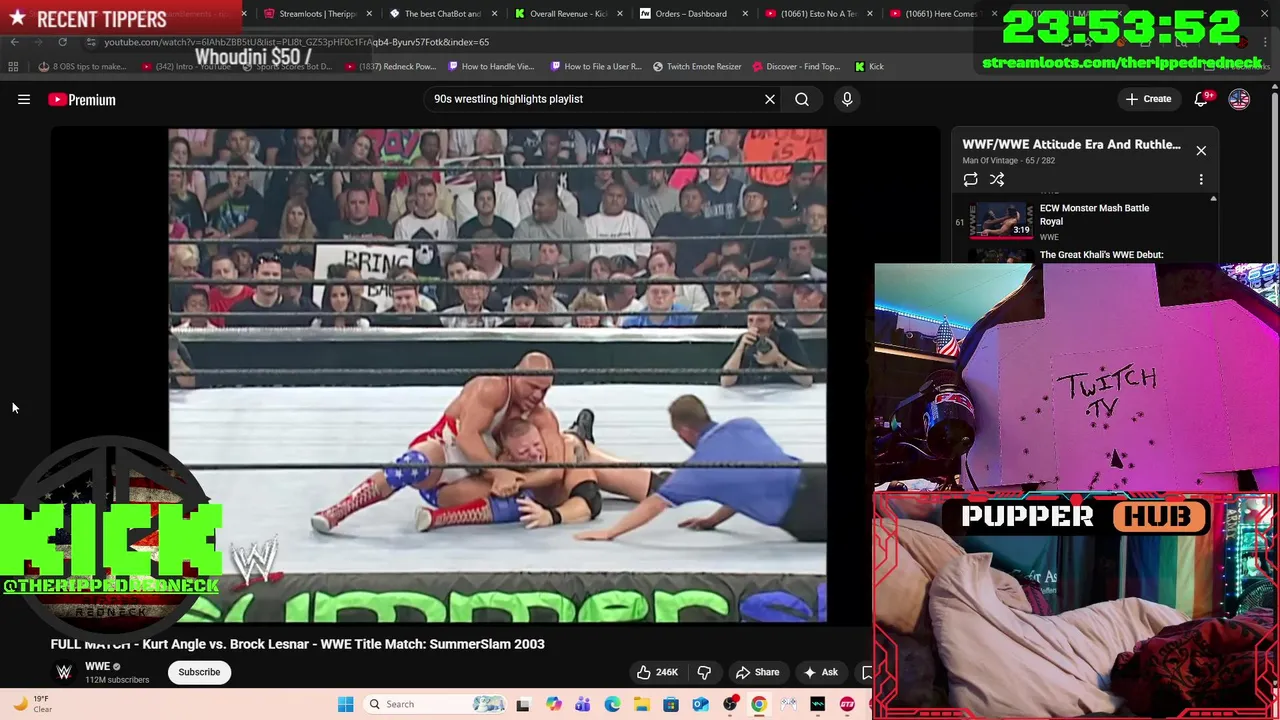Open How to File a User R... bookmark

point(596,66)
